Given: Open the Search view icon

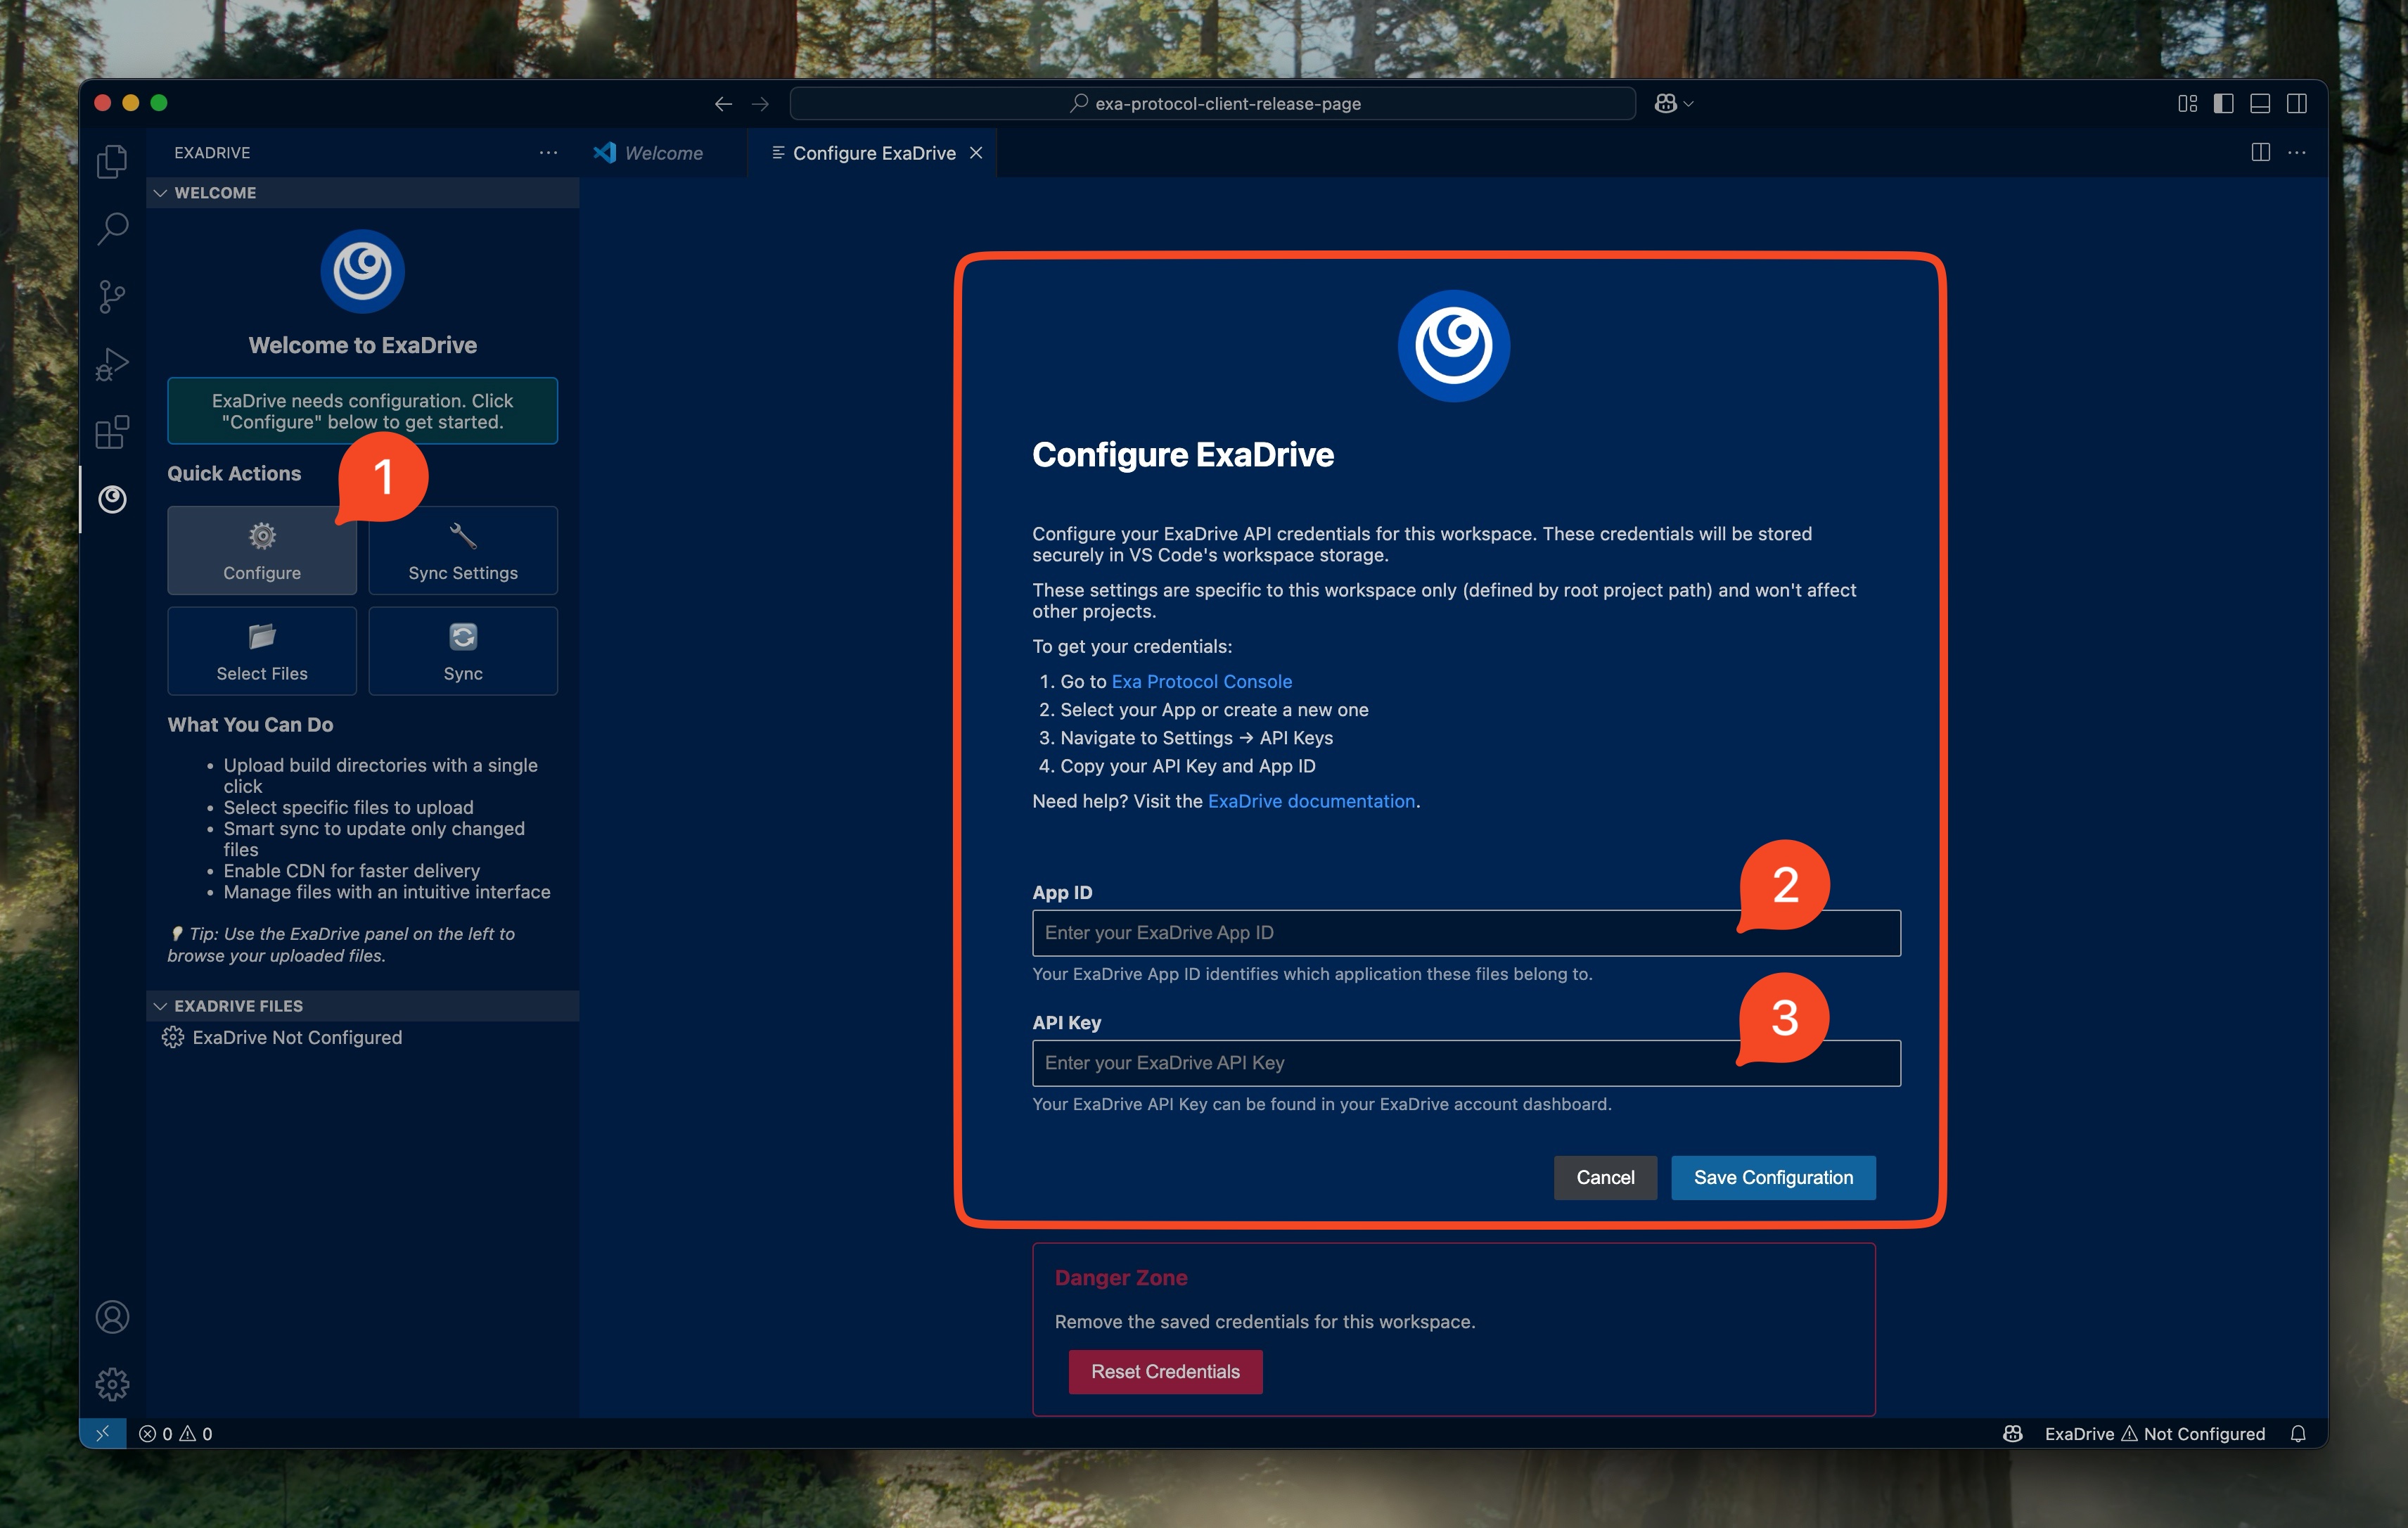Looking at the screenshot, I should point(112,229).
